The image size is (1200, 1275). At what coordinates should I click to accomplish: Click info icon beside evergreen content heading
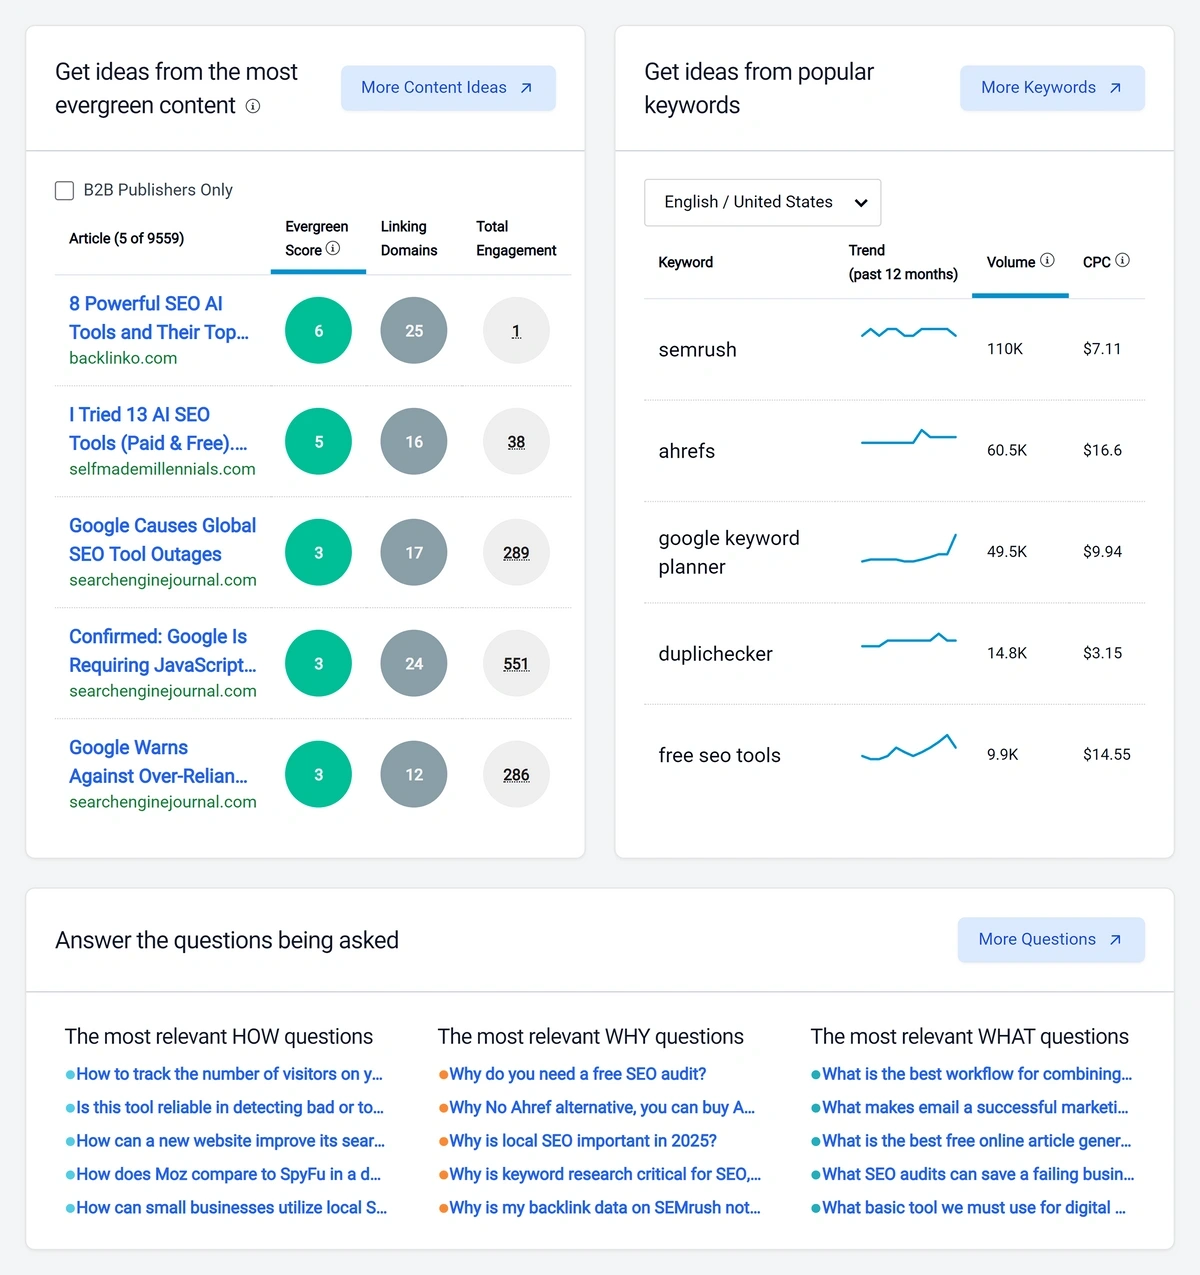tap(253, 106)
